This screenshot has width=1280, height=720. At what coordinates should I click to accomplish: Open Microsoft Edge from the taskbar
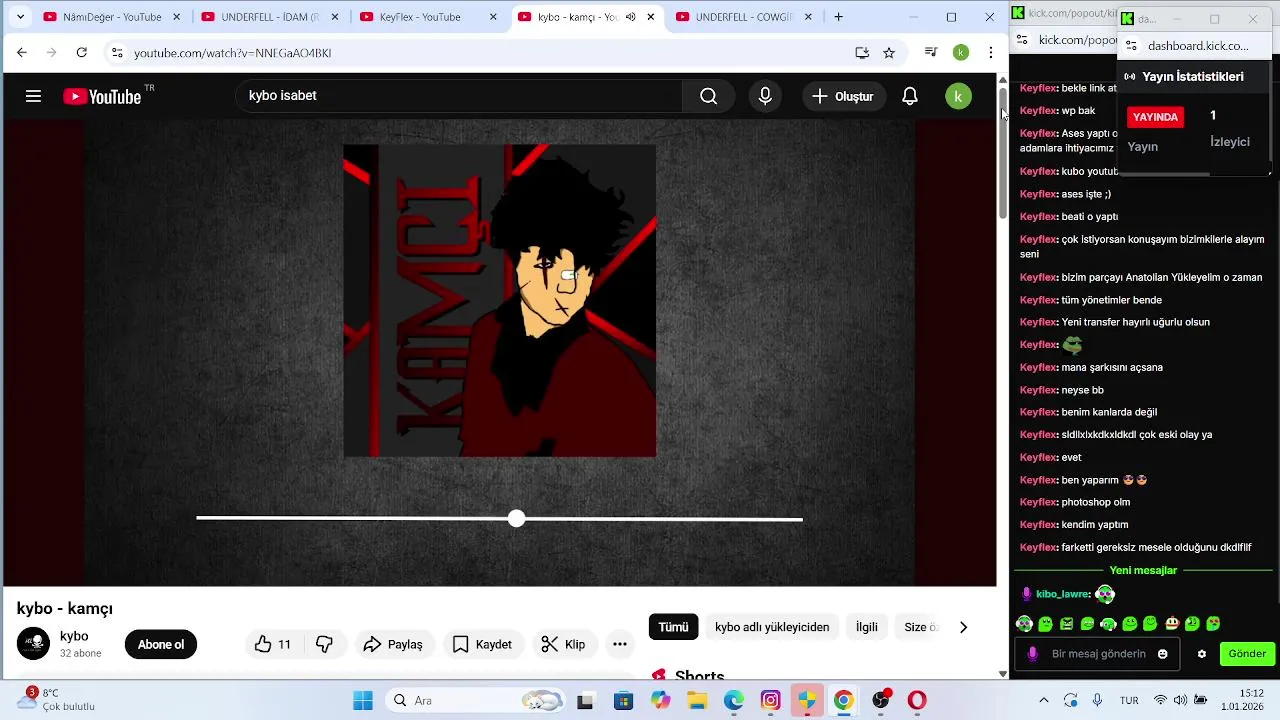pos(734,700)
